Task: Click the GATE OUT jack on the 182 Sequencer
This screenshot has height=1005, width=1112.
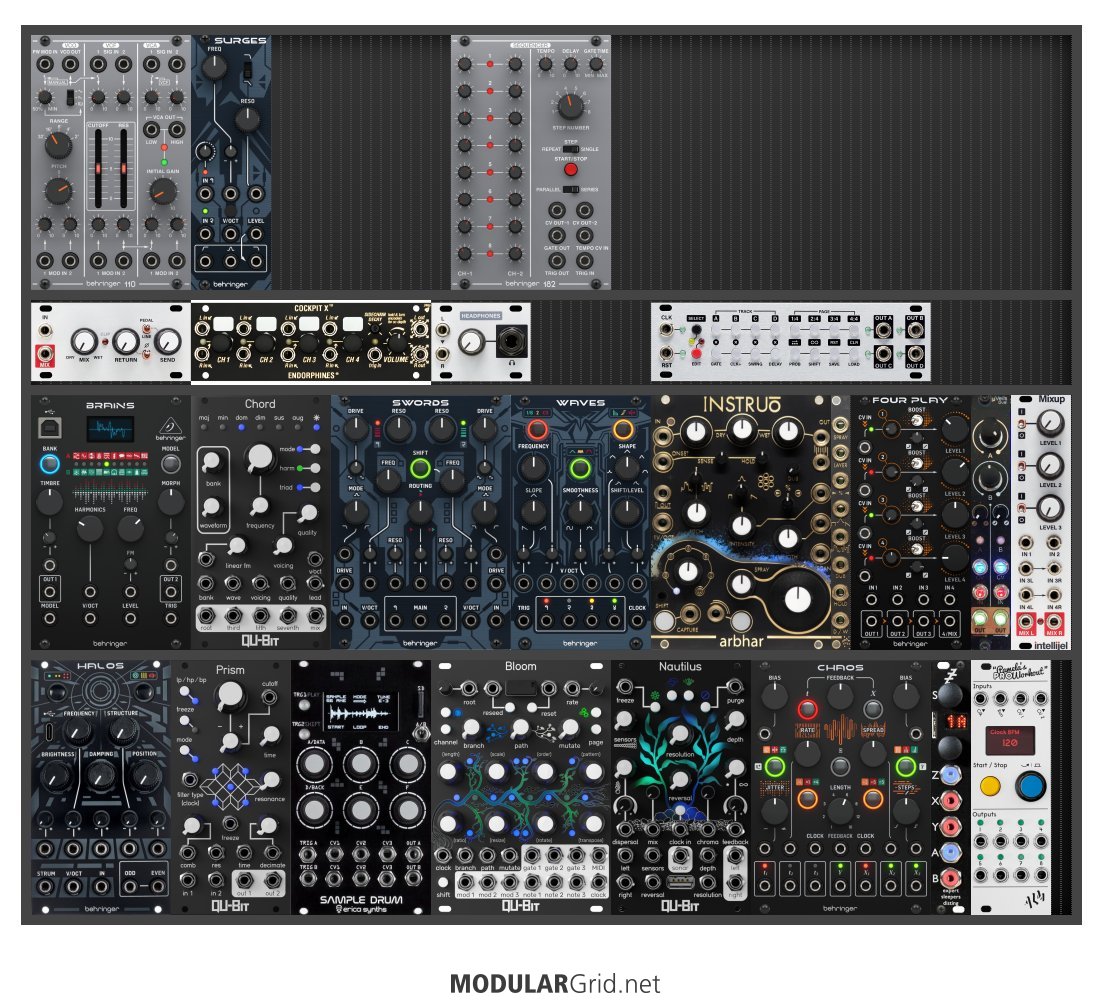Action: [557, 235]
